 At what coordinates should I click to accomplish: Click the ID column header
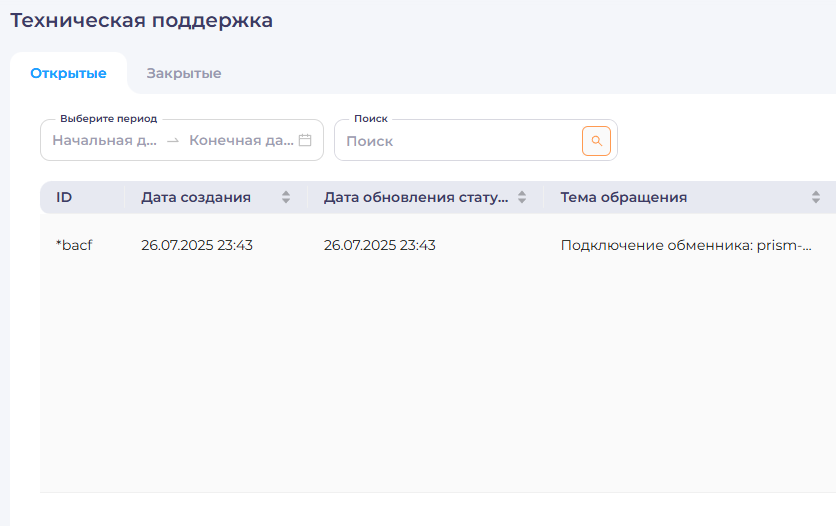(x=64, y=197)
